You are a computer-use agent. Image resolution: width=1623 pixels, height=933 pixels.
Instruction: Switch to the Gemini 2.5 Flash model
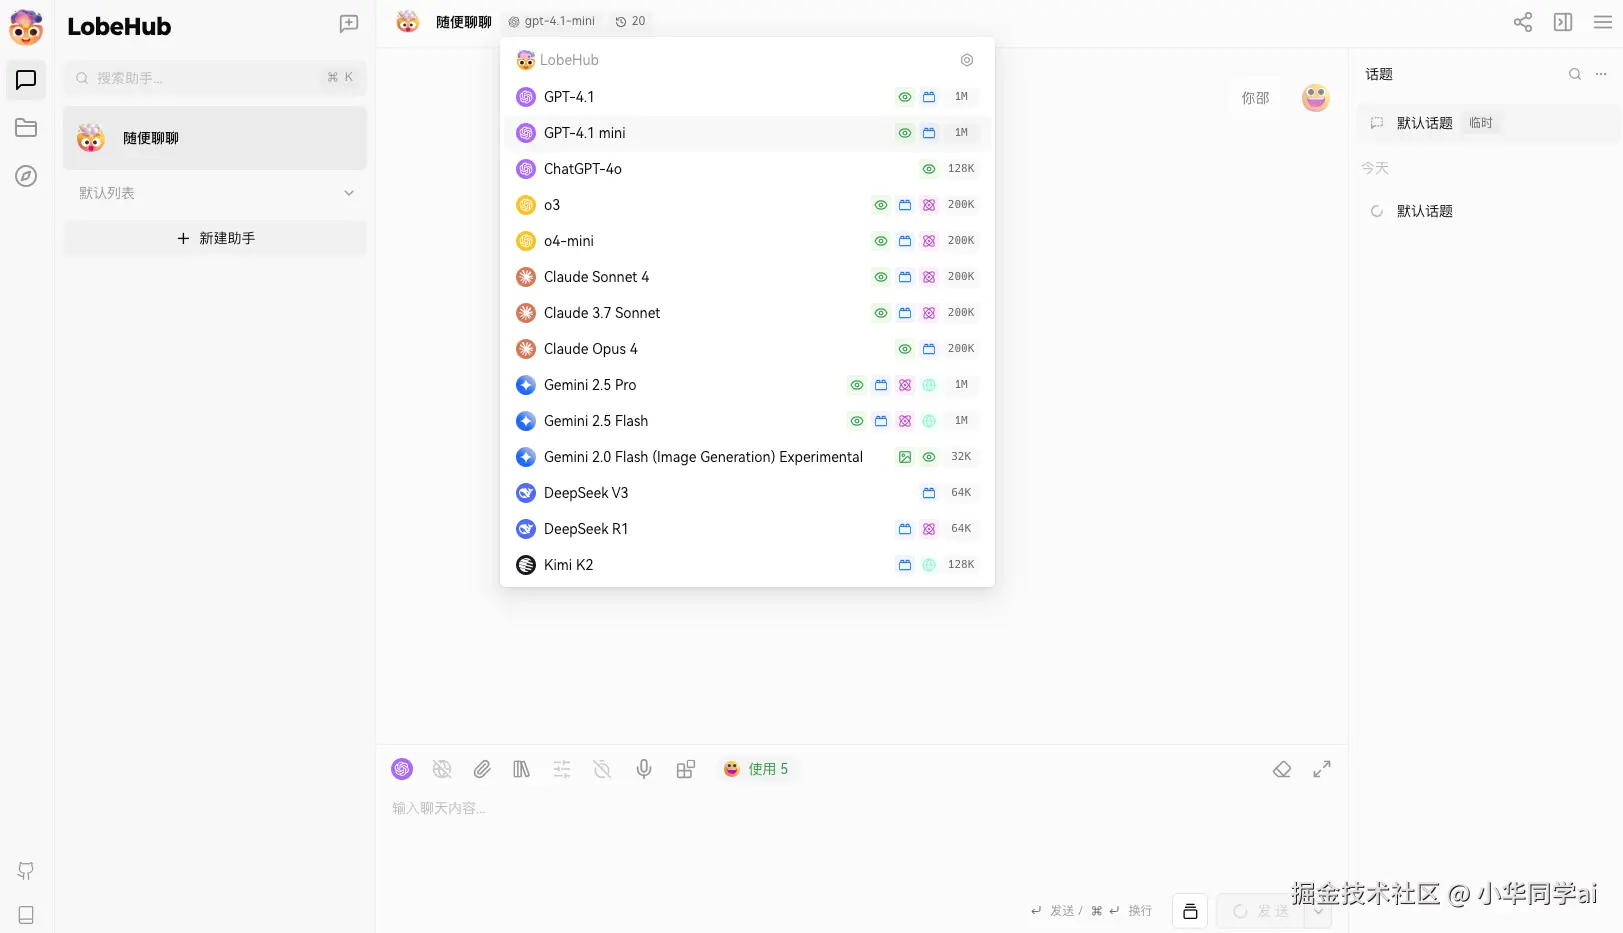coord(747,421)
